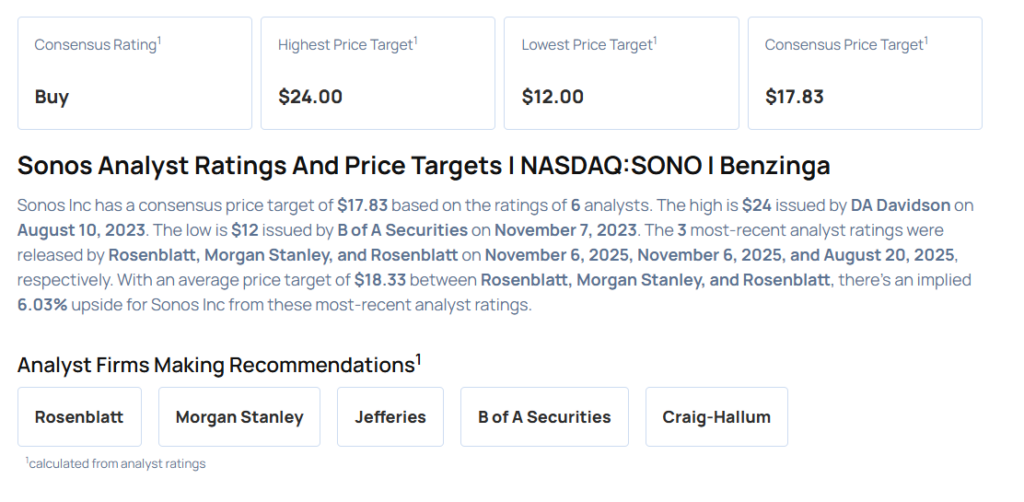Screen dimensions: 1024x502
Task: Click the Craig-Hallum firm button
Action: pyautogui.click(x=716, y=417)
